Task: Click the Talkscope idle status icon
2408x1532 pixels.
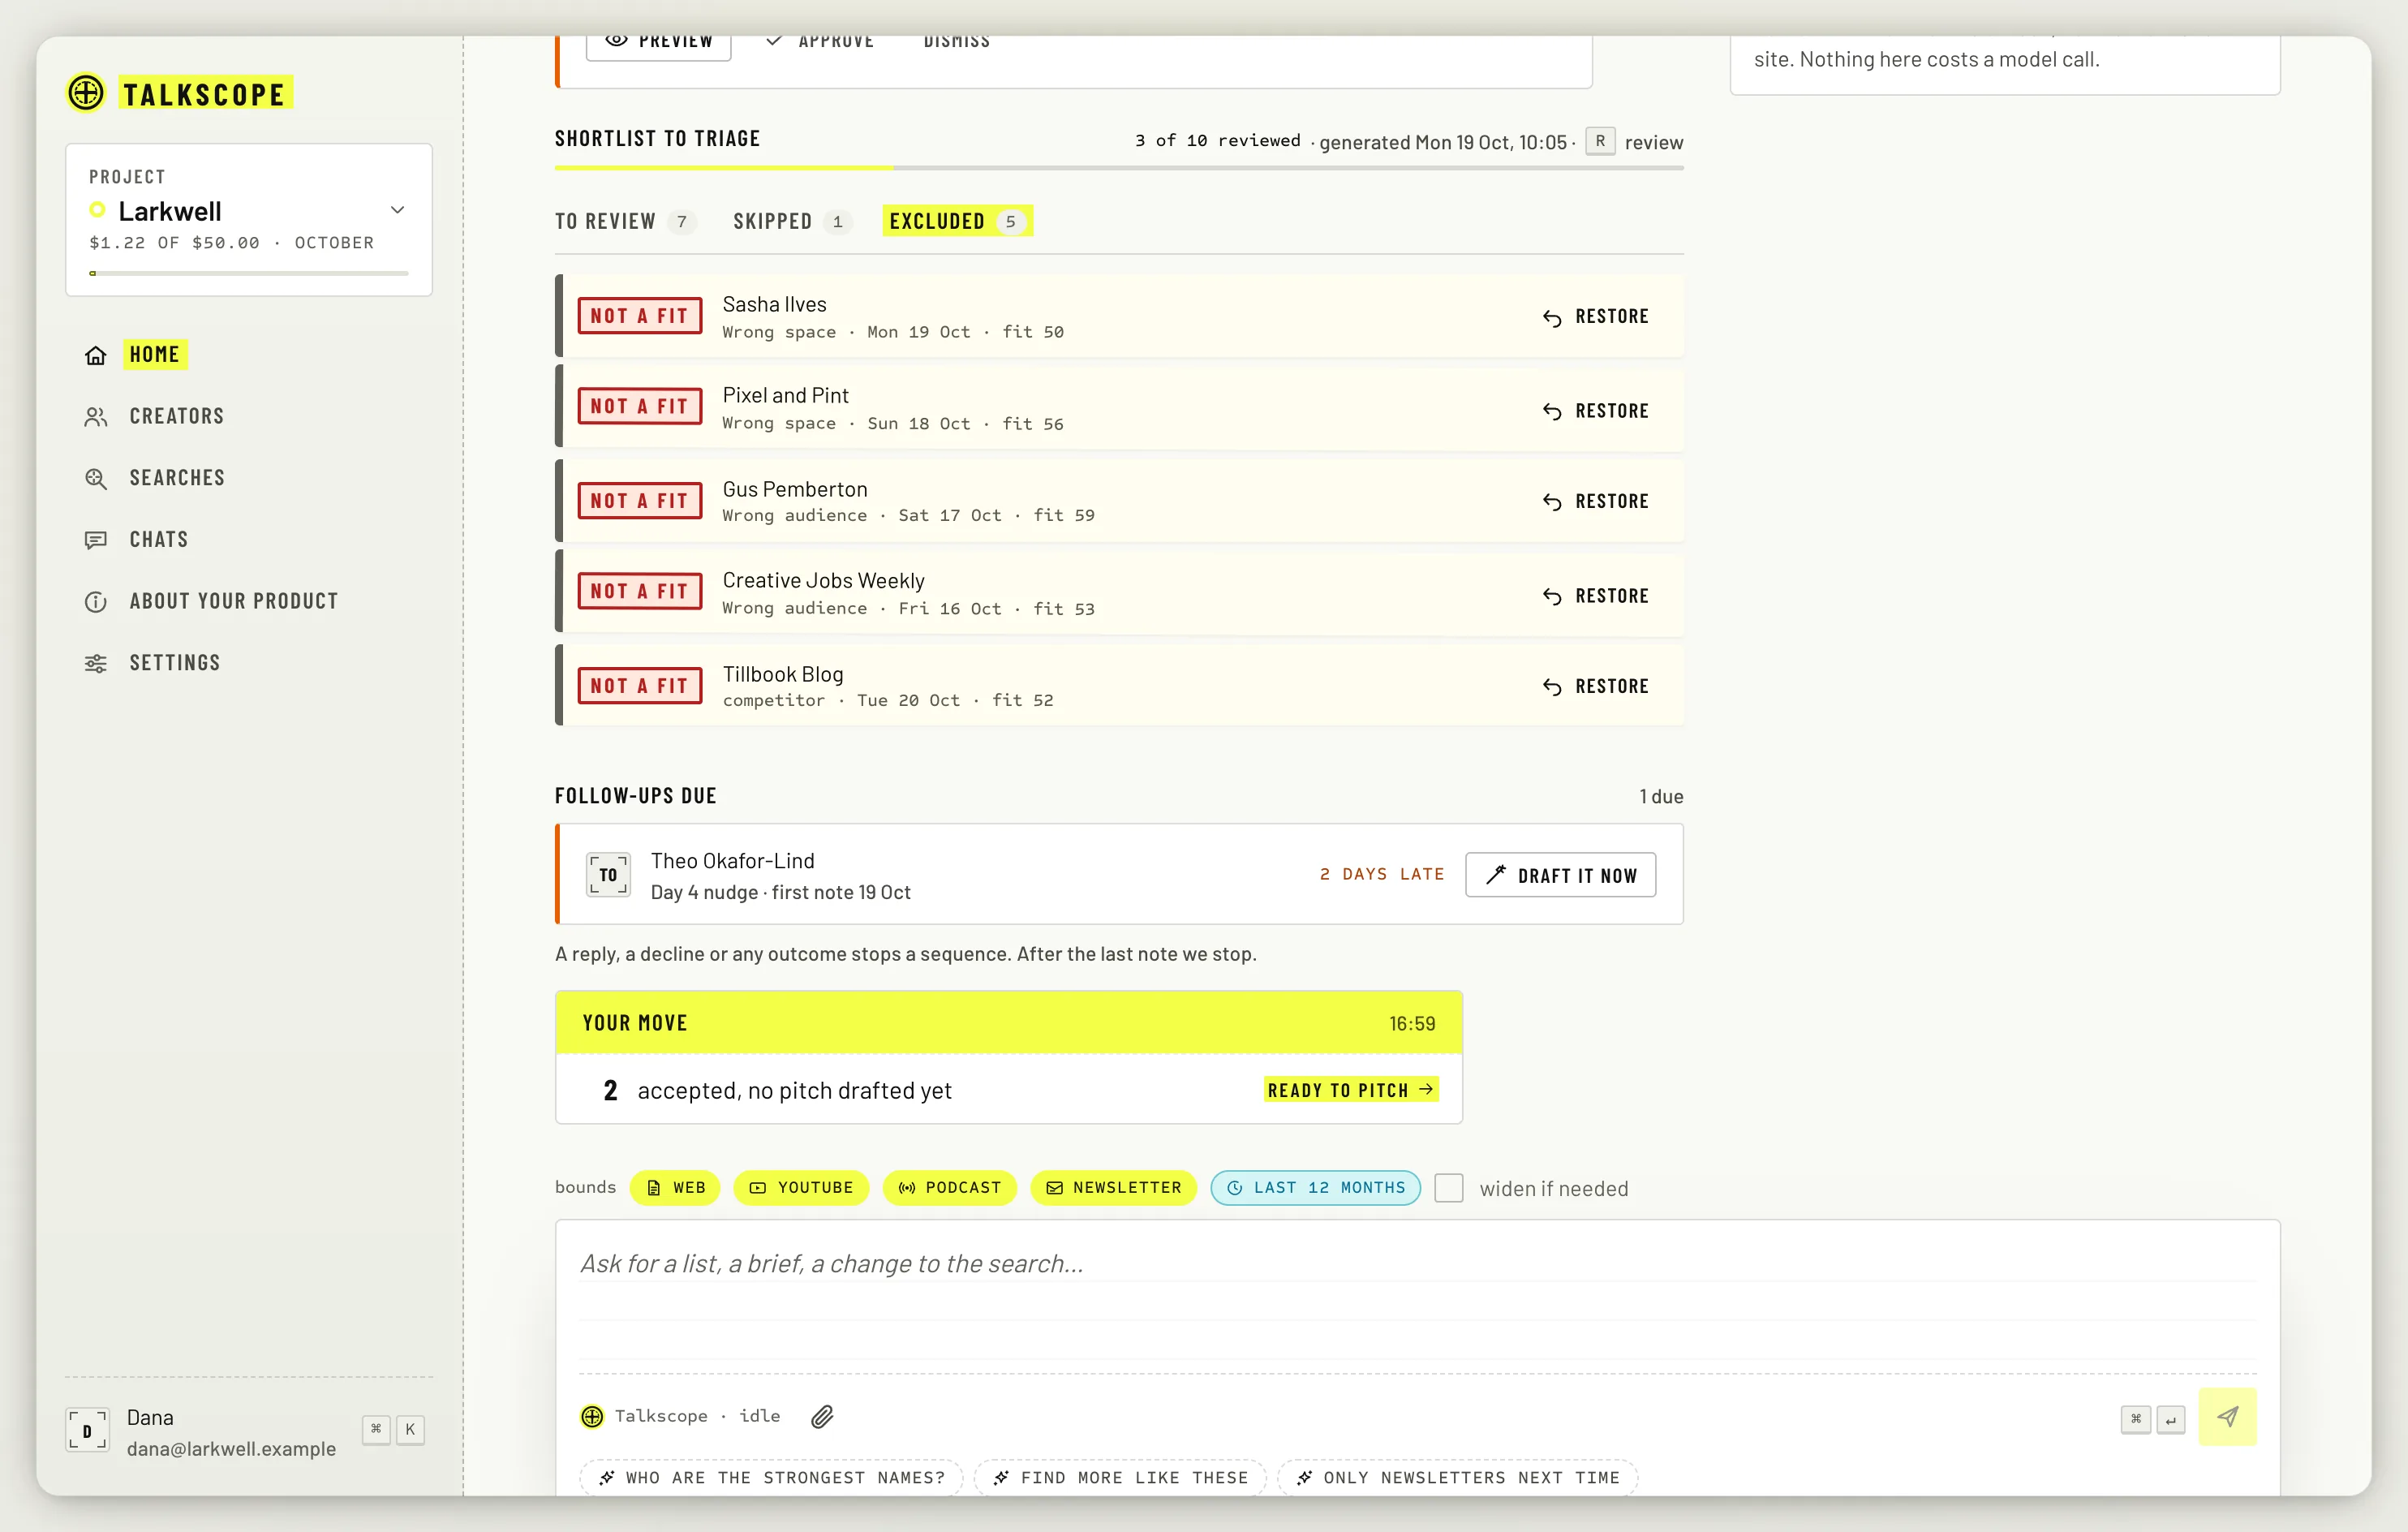Action: point(592,1417)
